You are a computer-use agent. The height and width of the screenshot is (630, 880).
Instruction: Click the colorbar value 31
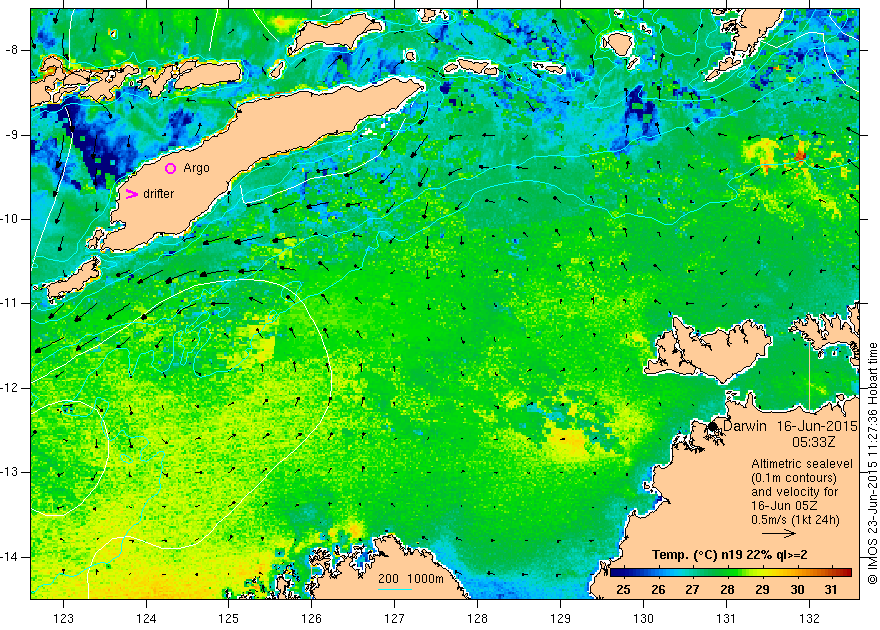click(x=831, y=590)
